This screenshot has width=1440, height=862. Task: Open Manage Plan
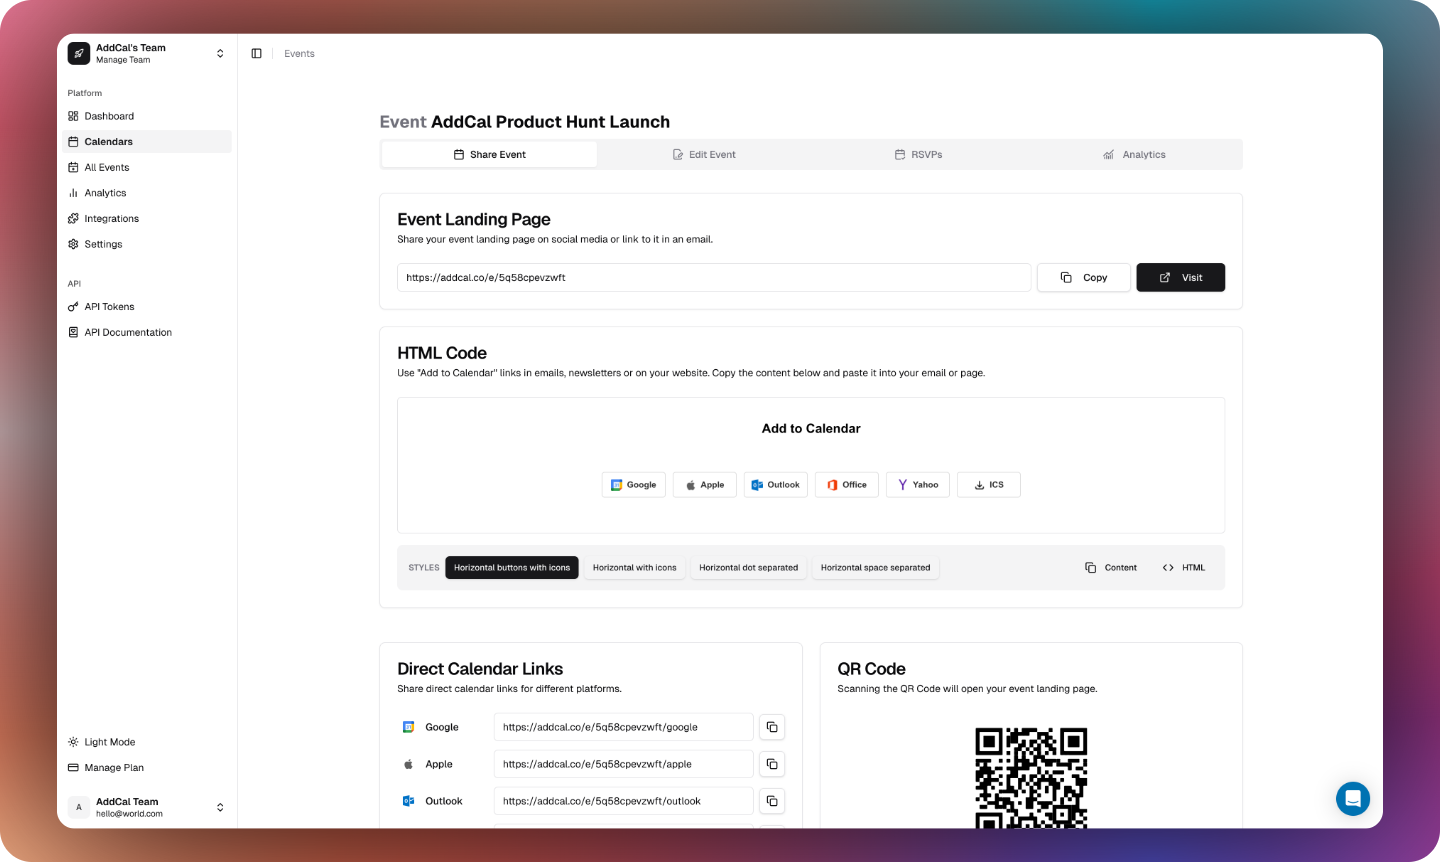tap(147, 768)
